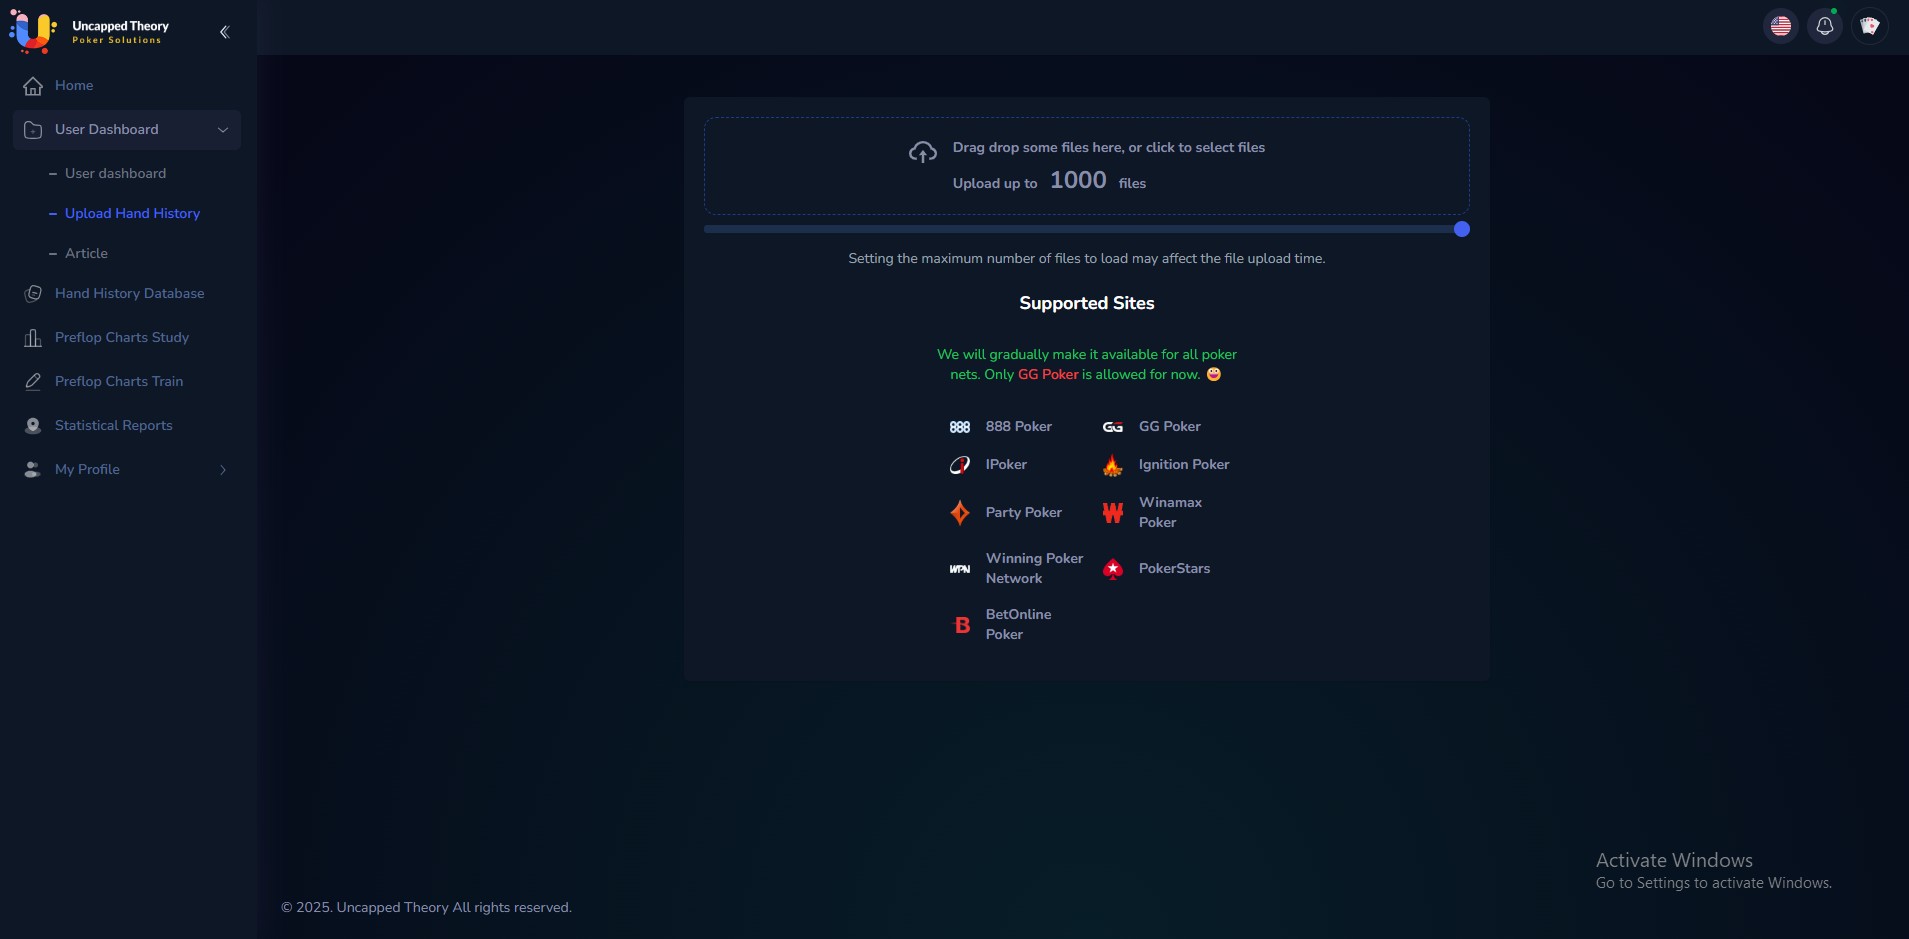The height and width of the screenshot is (939, 1909).
Task: Click the Supported Sites heading
Action: (1087, 304)
